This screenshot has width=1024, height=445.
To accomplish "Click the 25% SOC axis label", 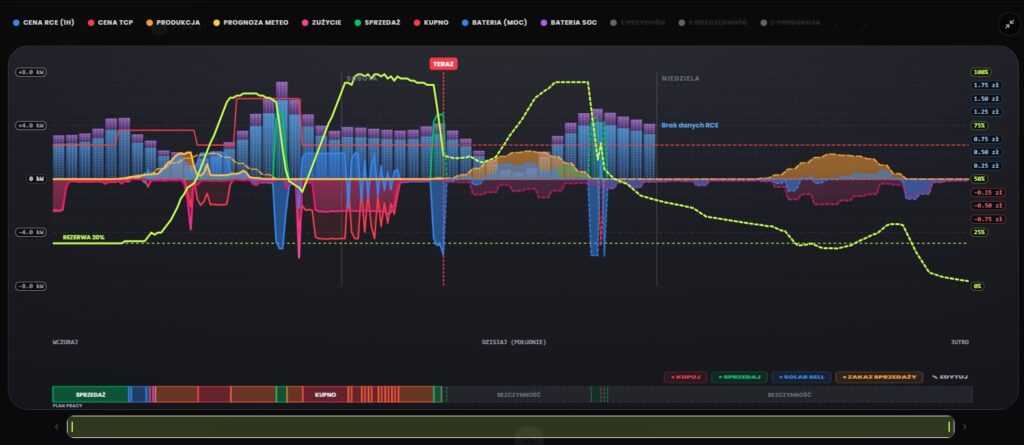I will pyautogui.click(x=980, y=232).
